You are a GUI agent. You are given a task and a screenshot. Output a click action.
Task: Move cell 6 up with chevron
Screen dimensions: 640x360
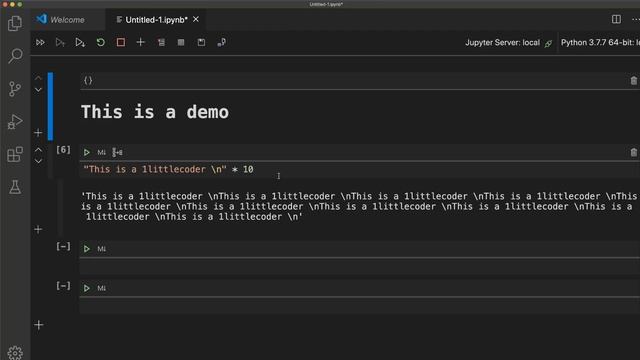(38, 150)
